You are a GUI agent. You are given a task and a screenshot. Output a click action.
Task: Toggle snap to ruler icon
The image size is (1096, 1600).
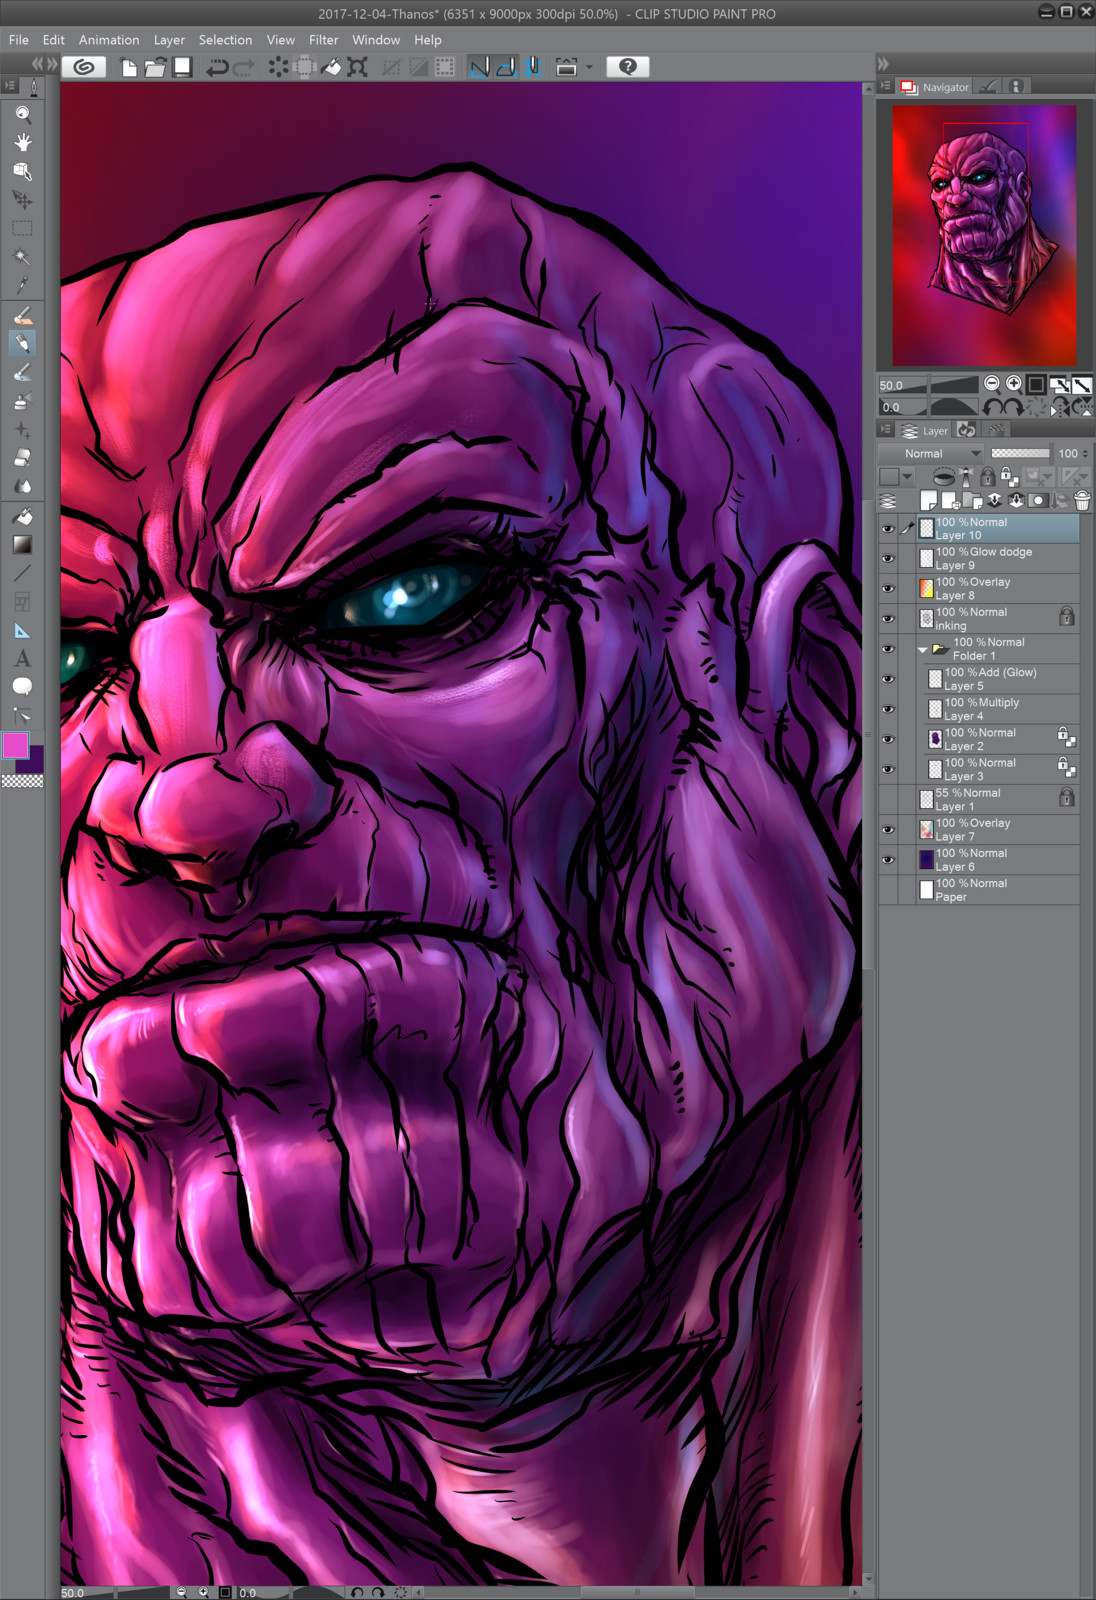point(480,67)
